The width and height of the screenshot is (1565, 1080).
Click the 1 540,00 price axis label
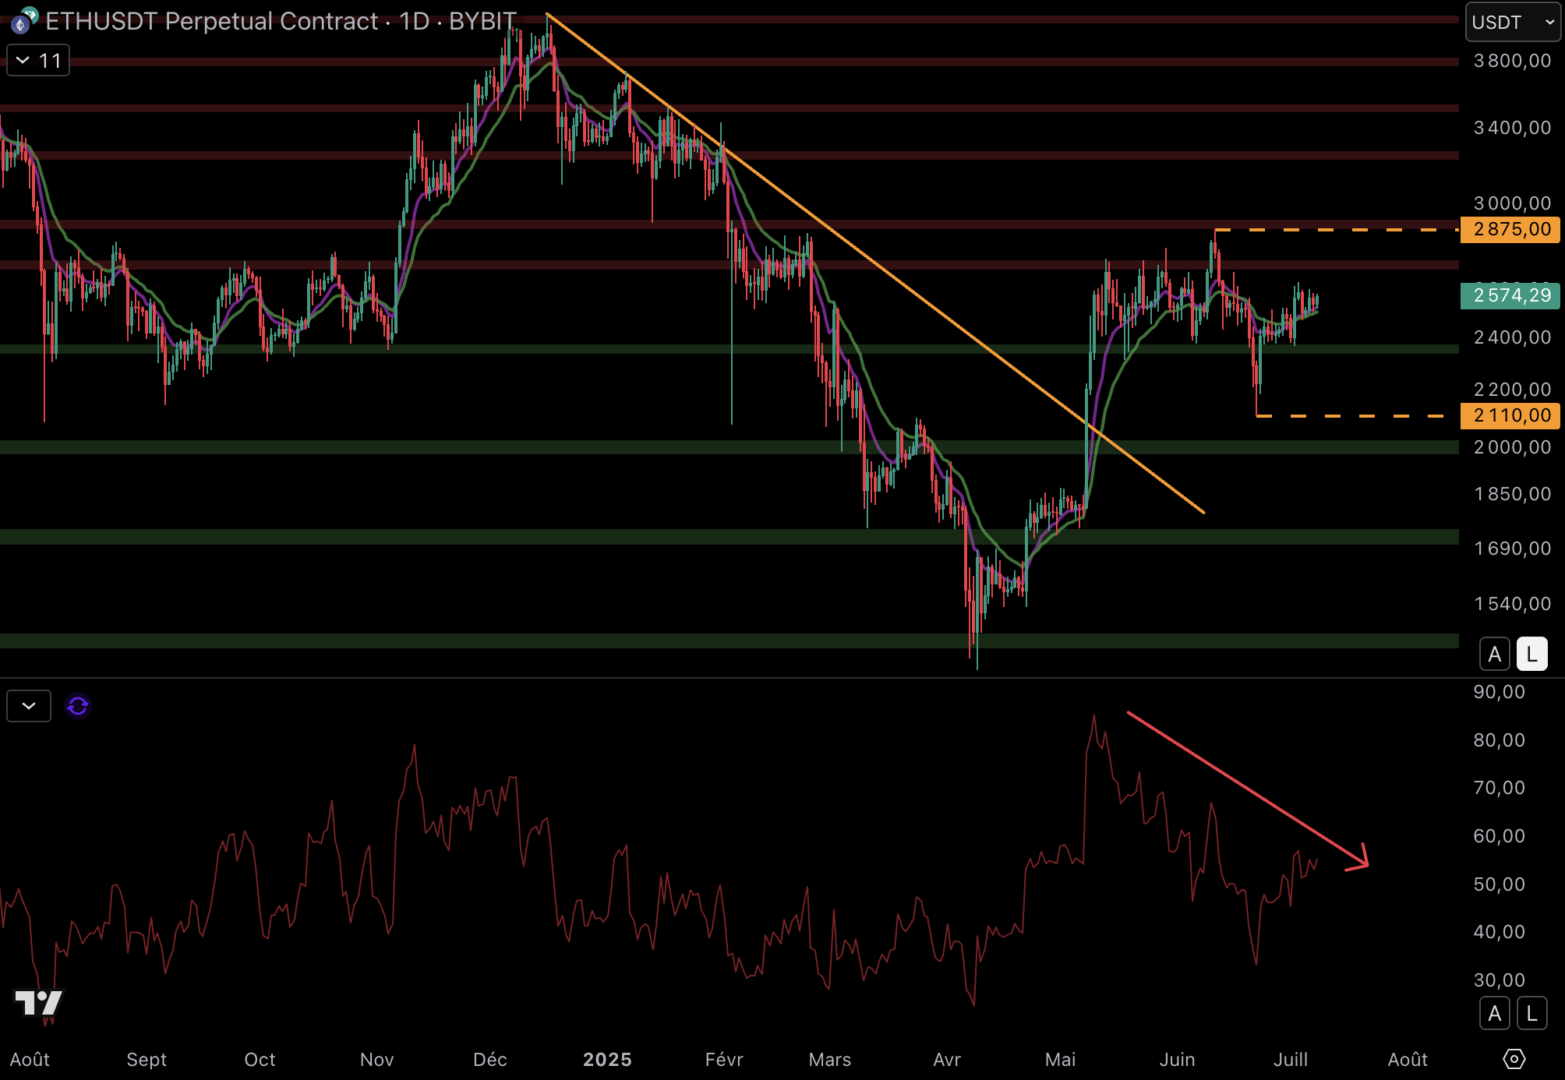1512,603
